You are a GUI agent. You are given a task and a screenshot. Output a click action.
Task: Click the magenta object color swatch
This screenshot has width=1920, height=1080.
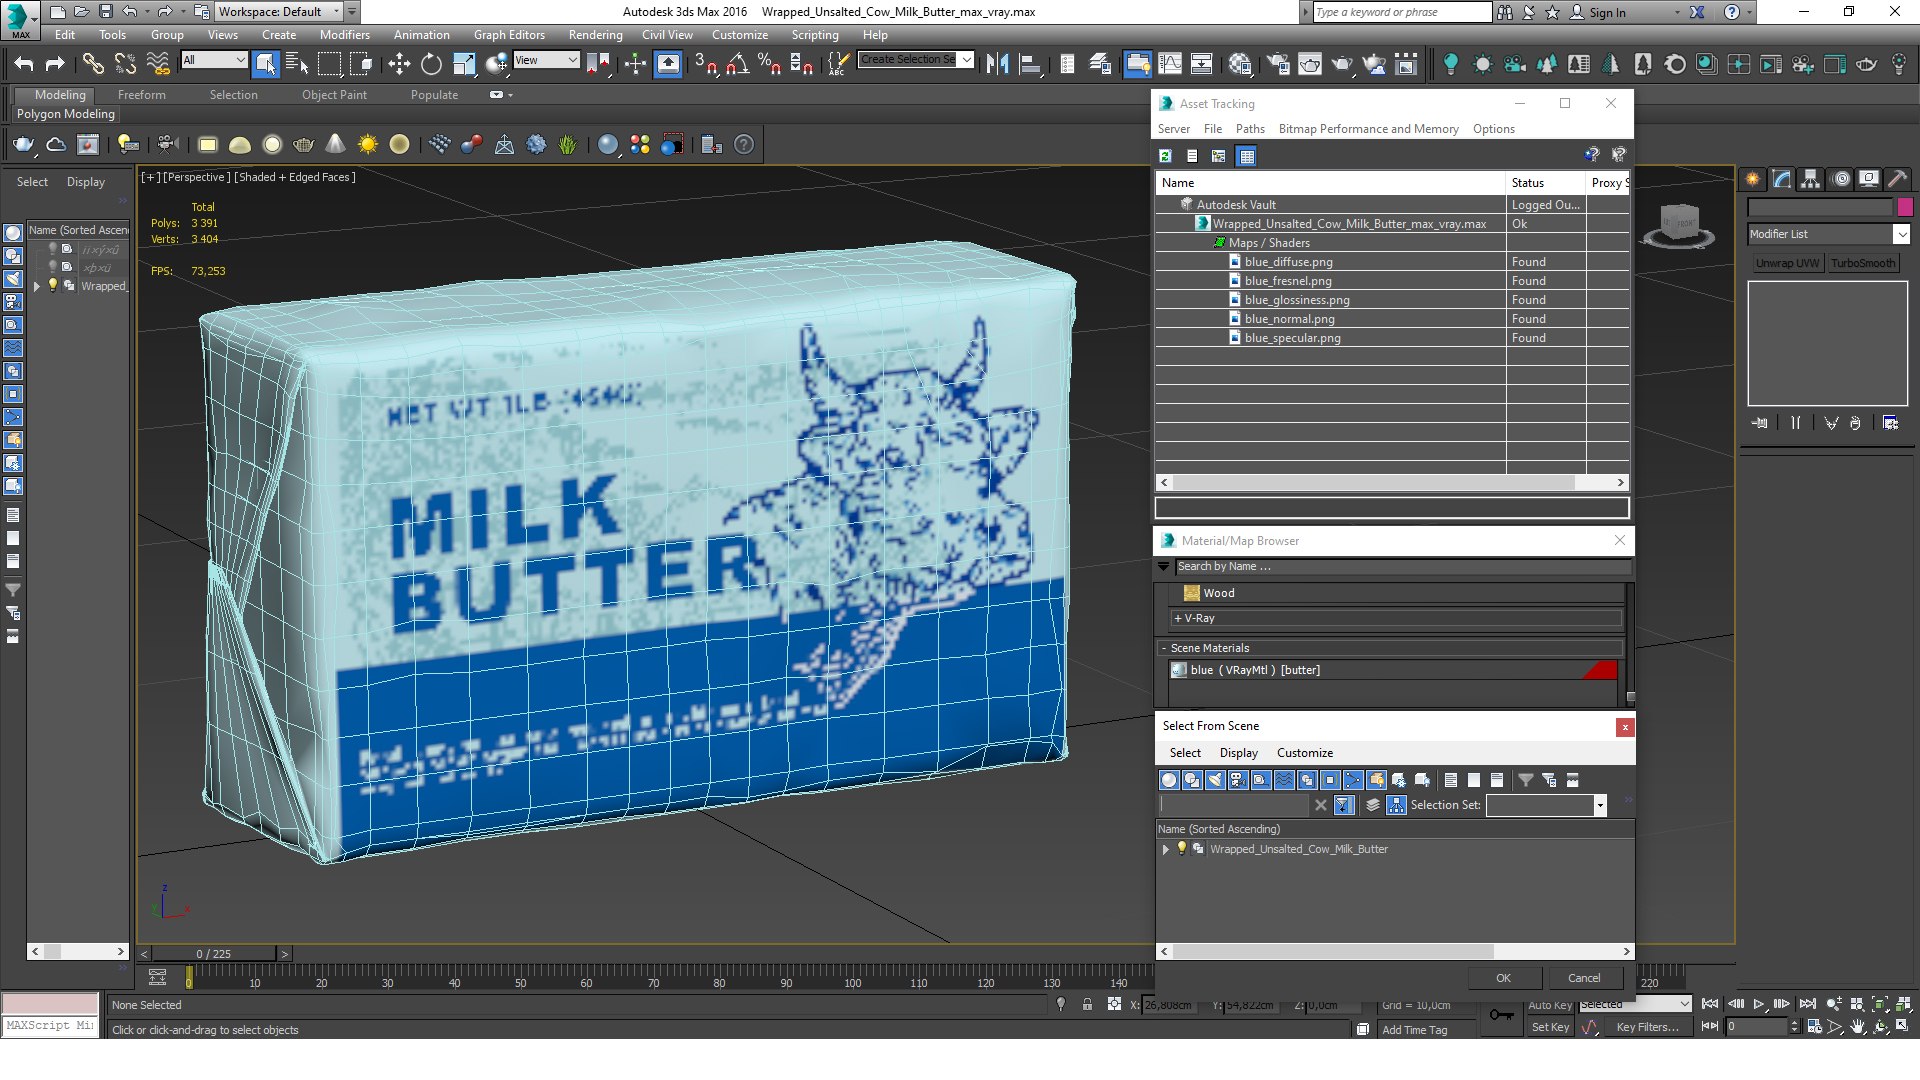1905,207
